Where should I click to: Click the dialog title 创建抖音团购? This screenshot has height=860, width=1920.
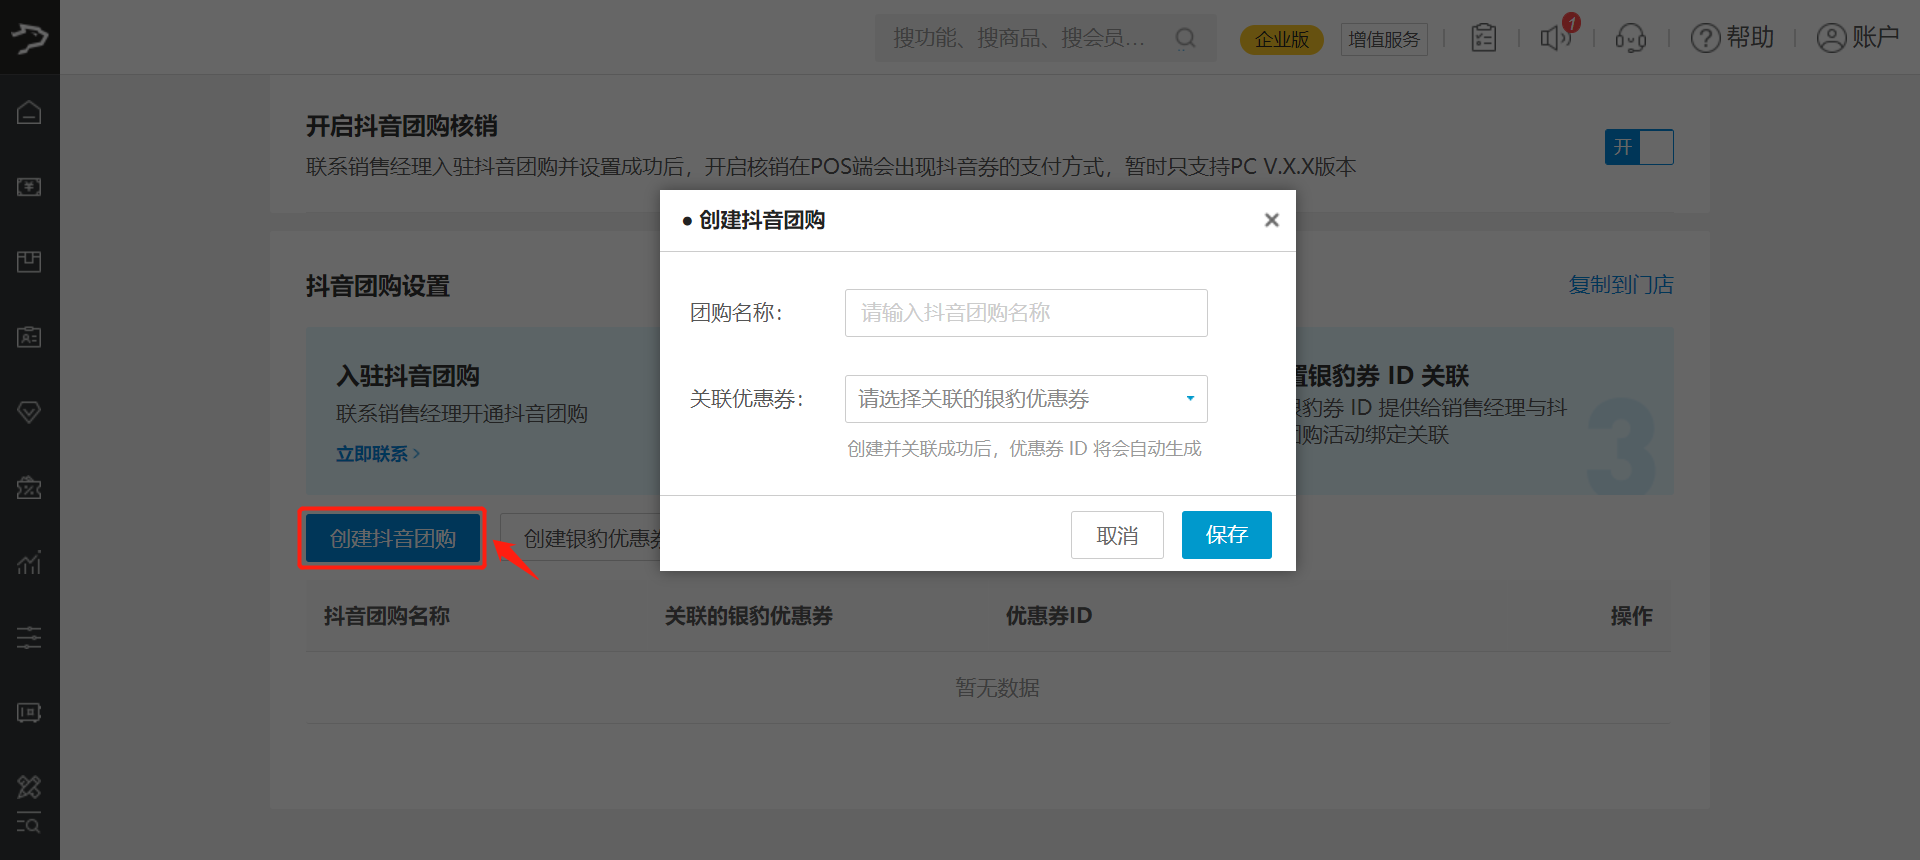click(762, 220)
